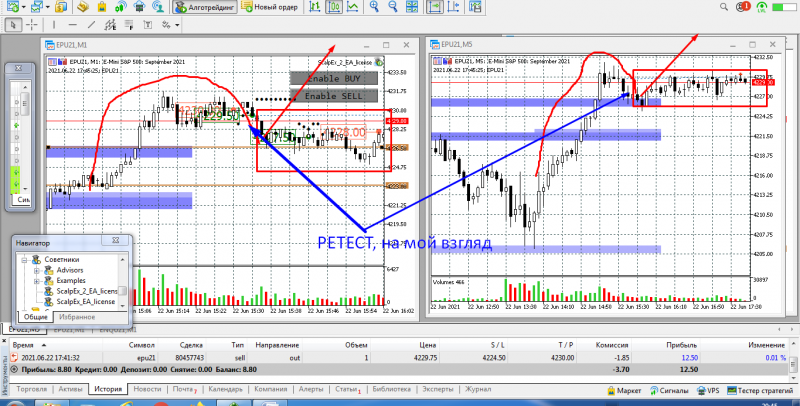Toggle candlestick chart mode

(x=334, y=7)
